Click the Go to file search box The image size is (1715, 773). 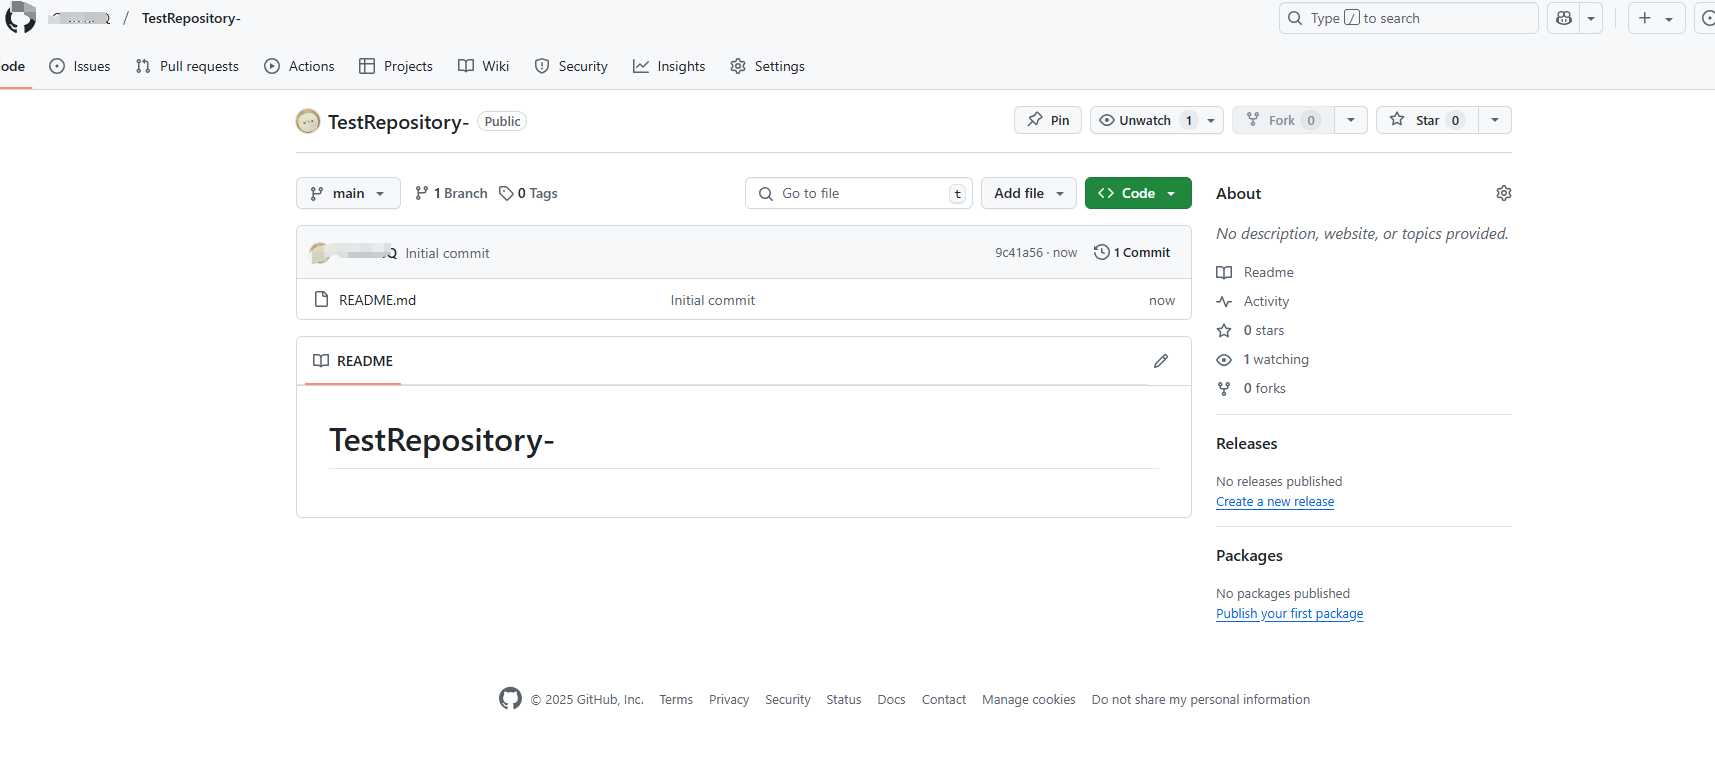(859, 193)
